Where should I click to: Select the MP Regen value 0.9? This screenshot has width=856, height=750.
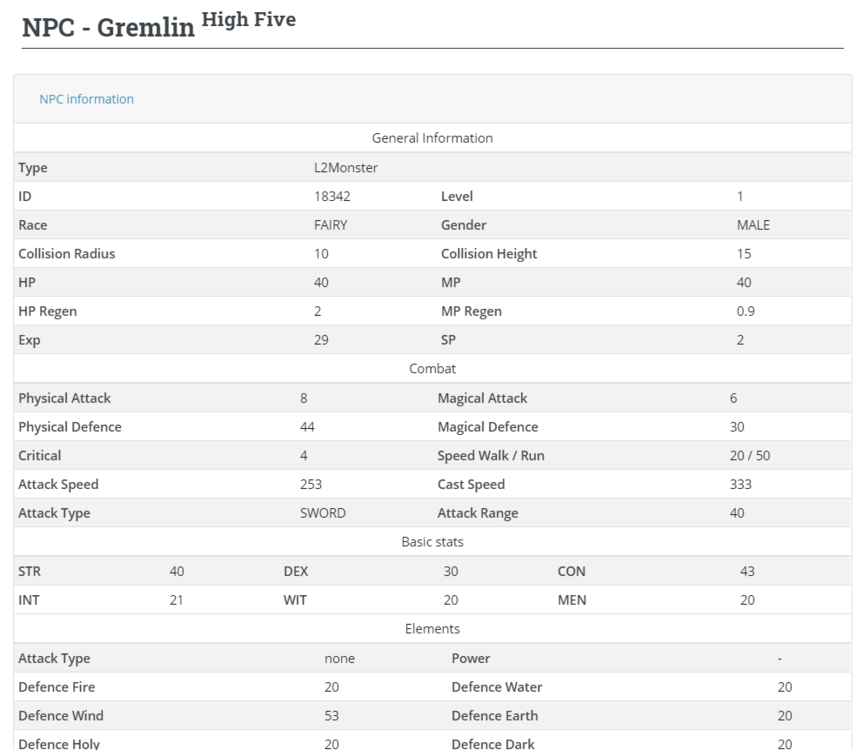[x=745, y=311]
